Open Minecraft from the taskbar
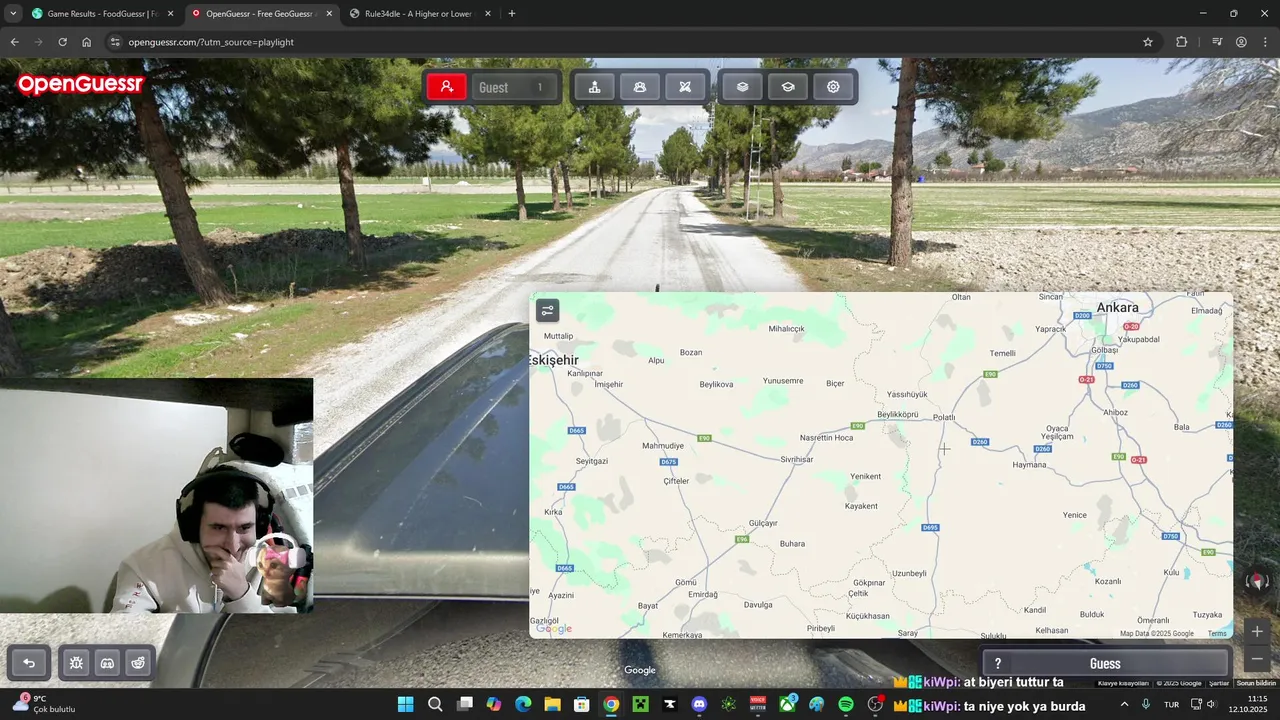This screenshot has height=720, width=1280. (640, 704)
